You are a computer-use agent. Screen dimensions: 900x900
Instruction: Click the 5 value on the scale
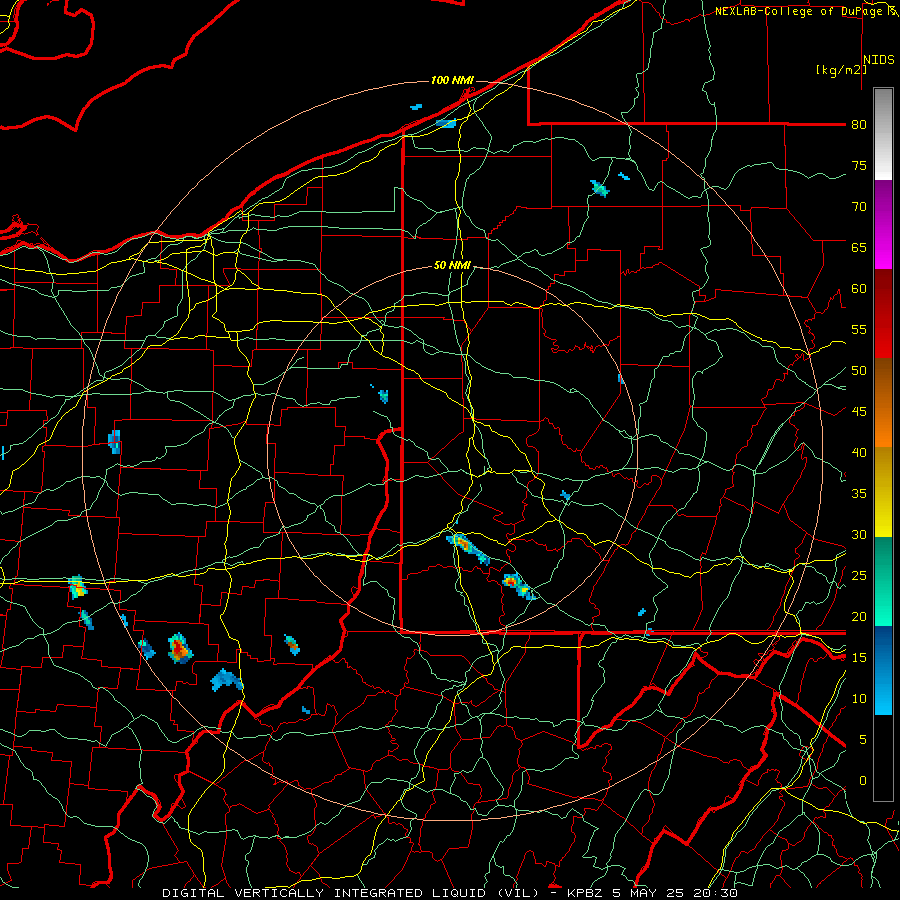point(863,740)
